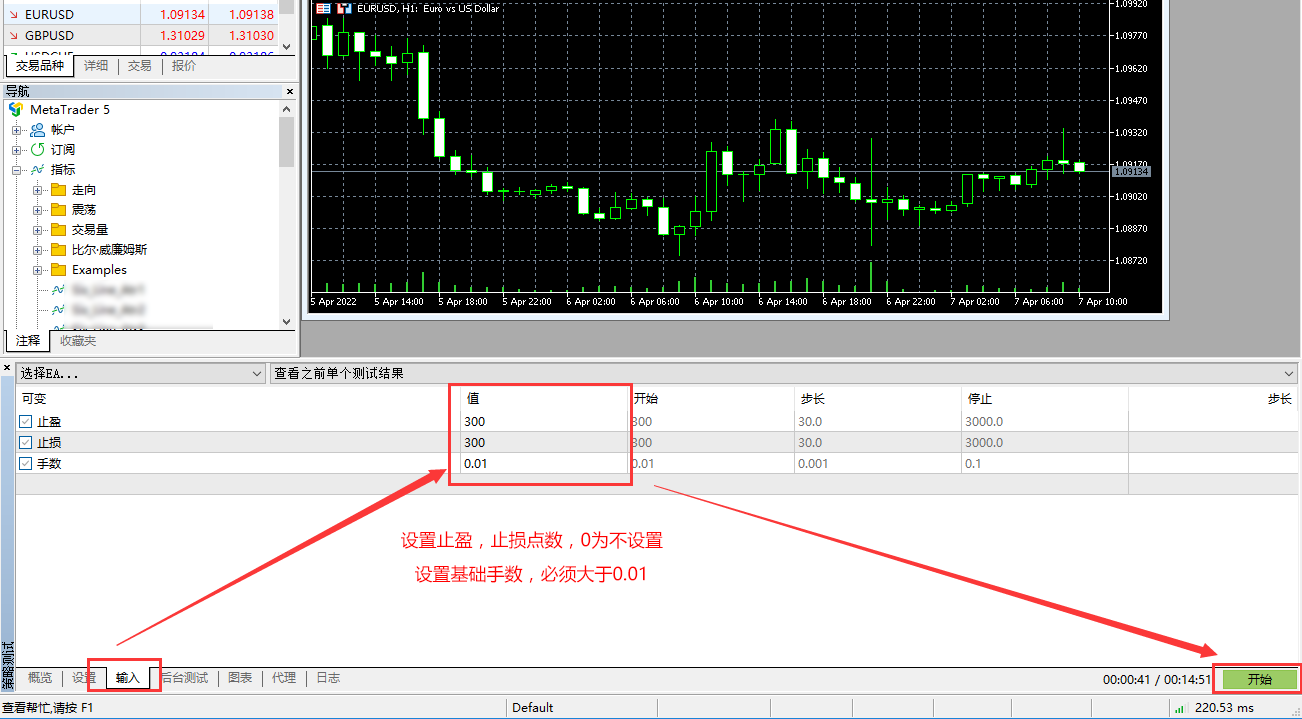Click the 止盈 value cell showing 300
The image size is (1302, 719).
click(544, 421)
